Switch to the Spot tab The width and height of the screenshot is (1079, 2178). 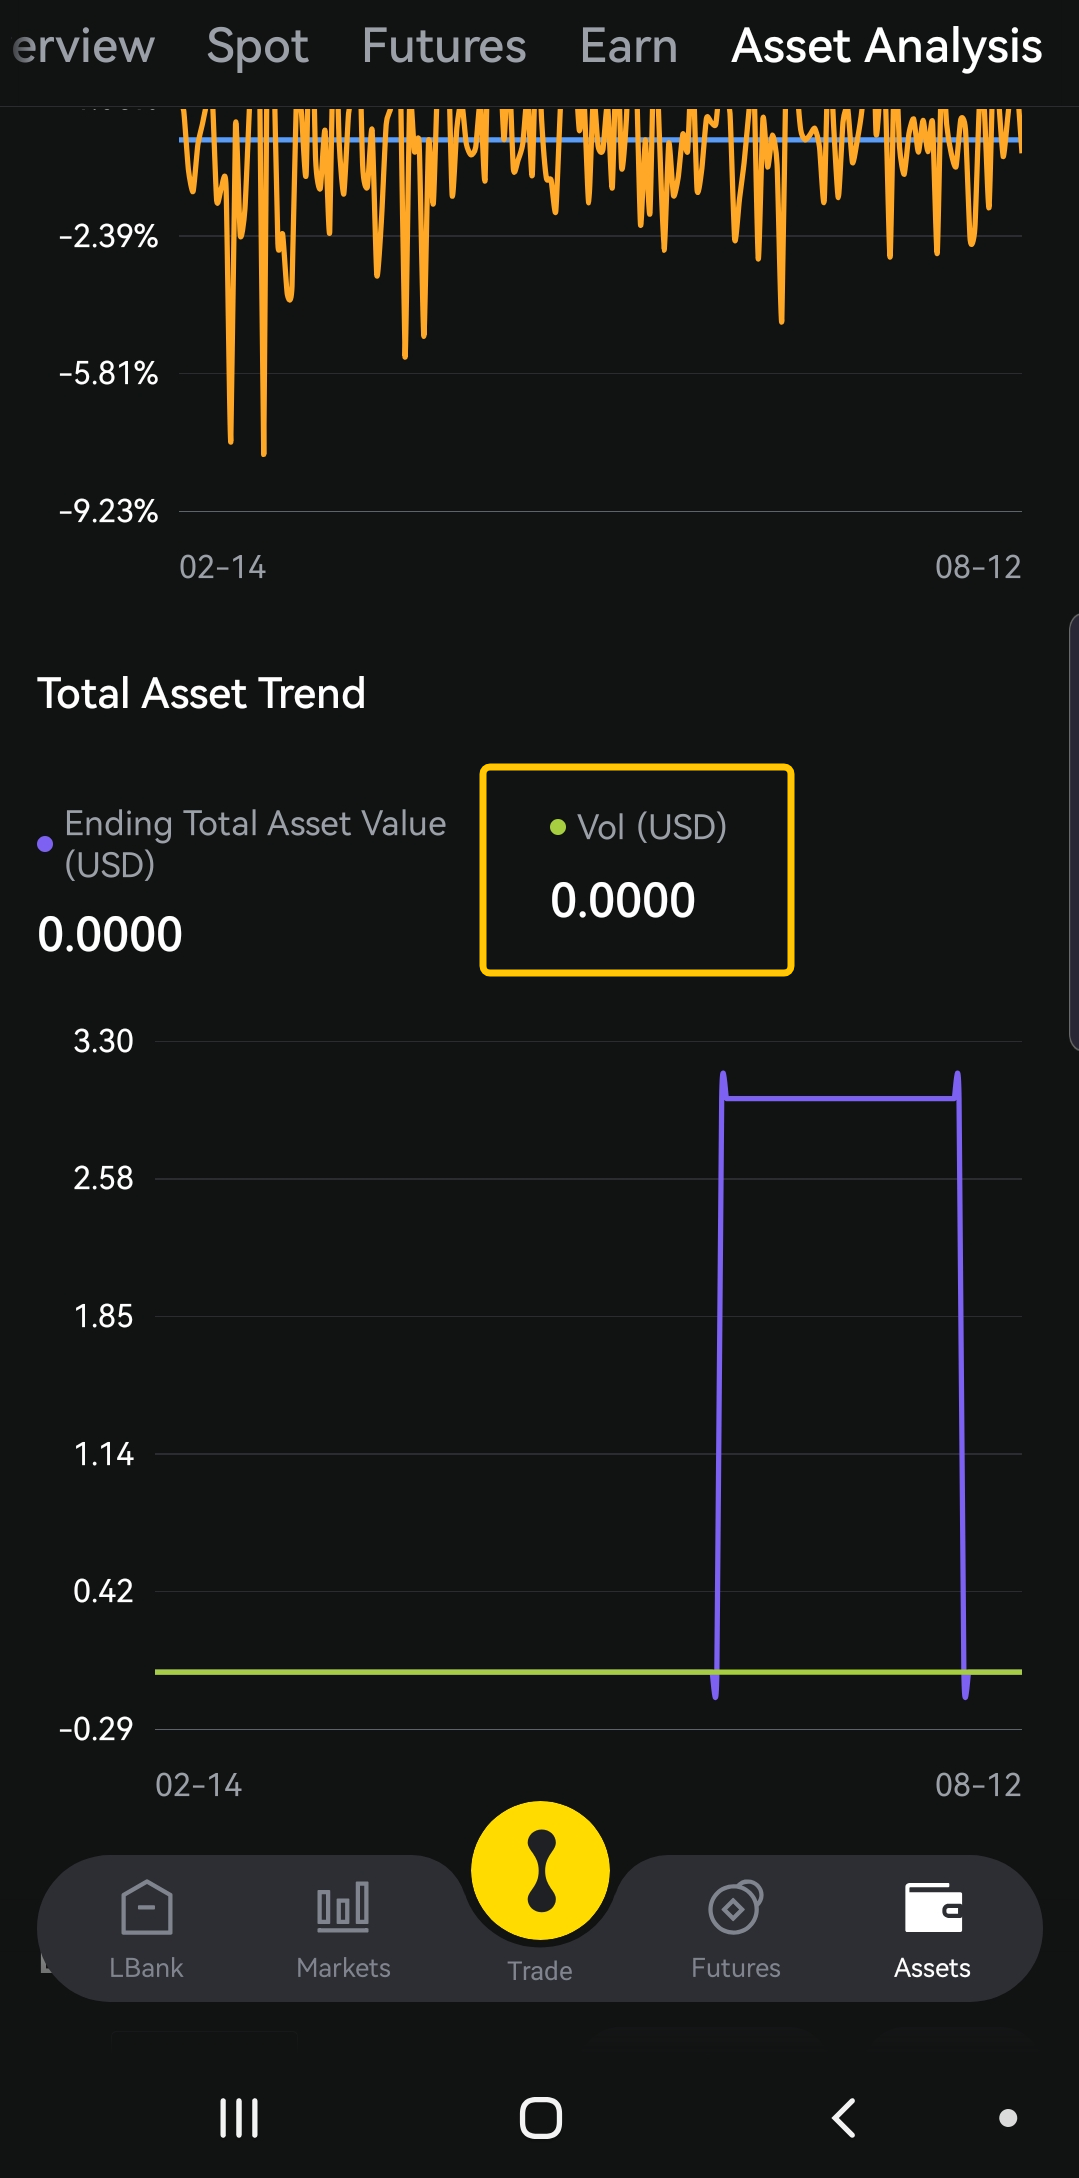[257, 46]
